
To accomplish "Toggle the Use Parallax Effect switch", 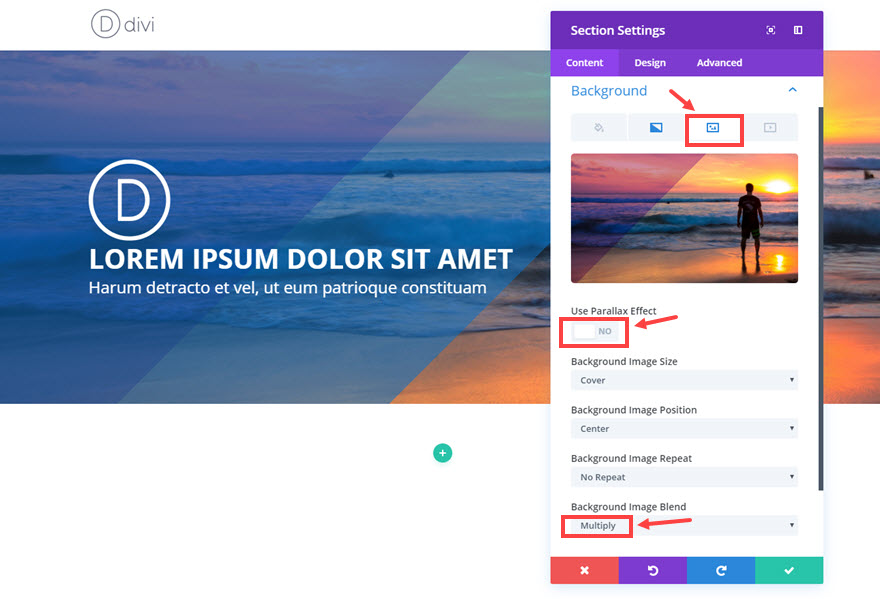I will (594, 331).
